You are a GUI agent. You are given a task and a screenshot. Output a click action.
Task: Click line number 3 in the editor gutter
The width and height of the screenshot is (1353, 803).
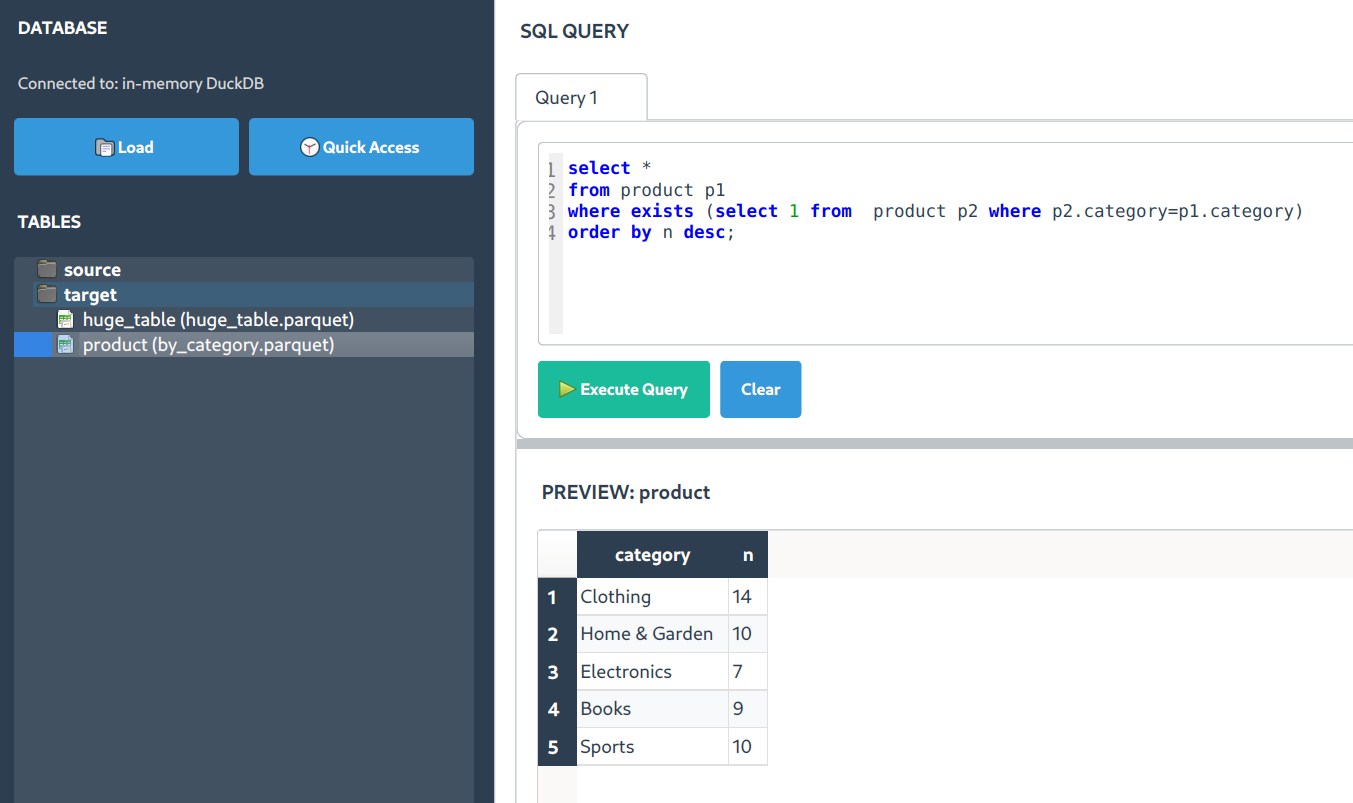[x=551, y=211]
